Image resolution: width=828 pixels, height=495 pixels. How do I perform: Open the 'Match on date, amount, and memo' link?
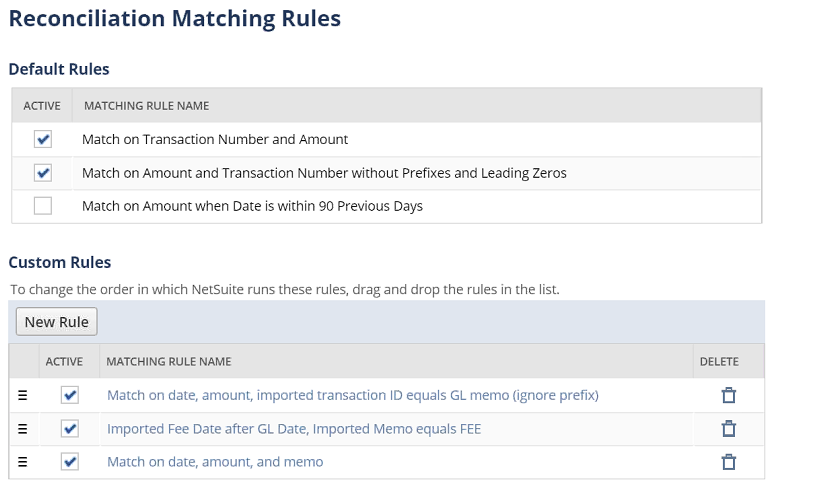[x=215, y=462]
